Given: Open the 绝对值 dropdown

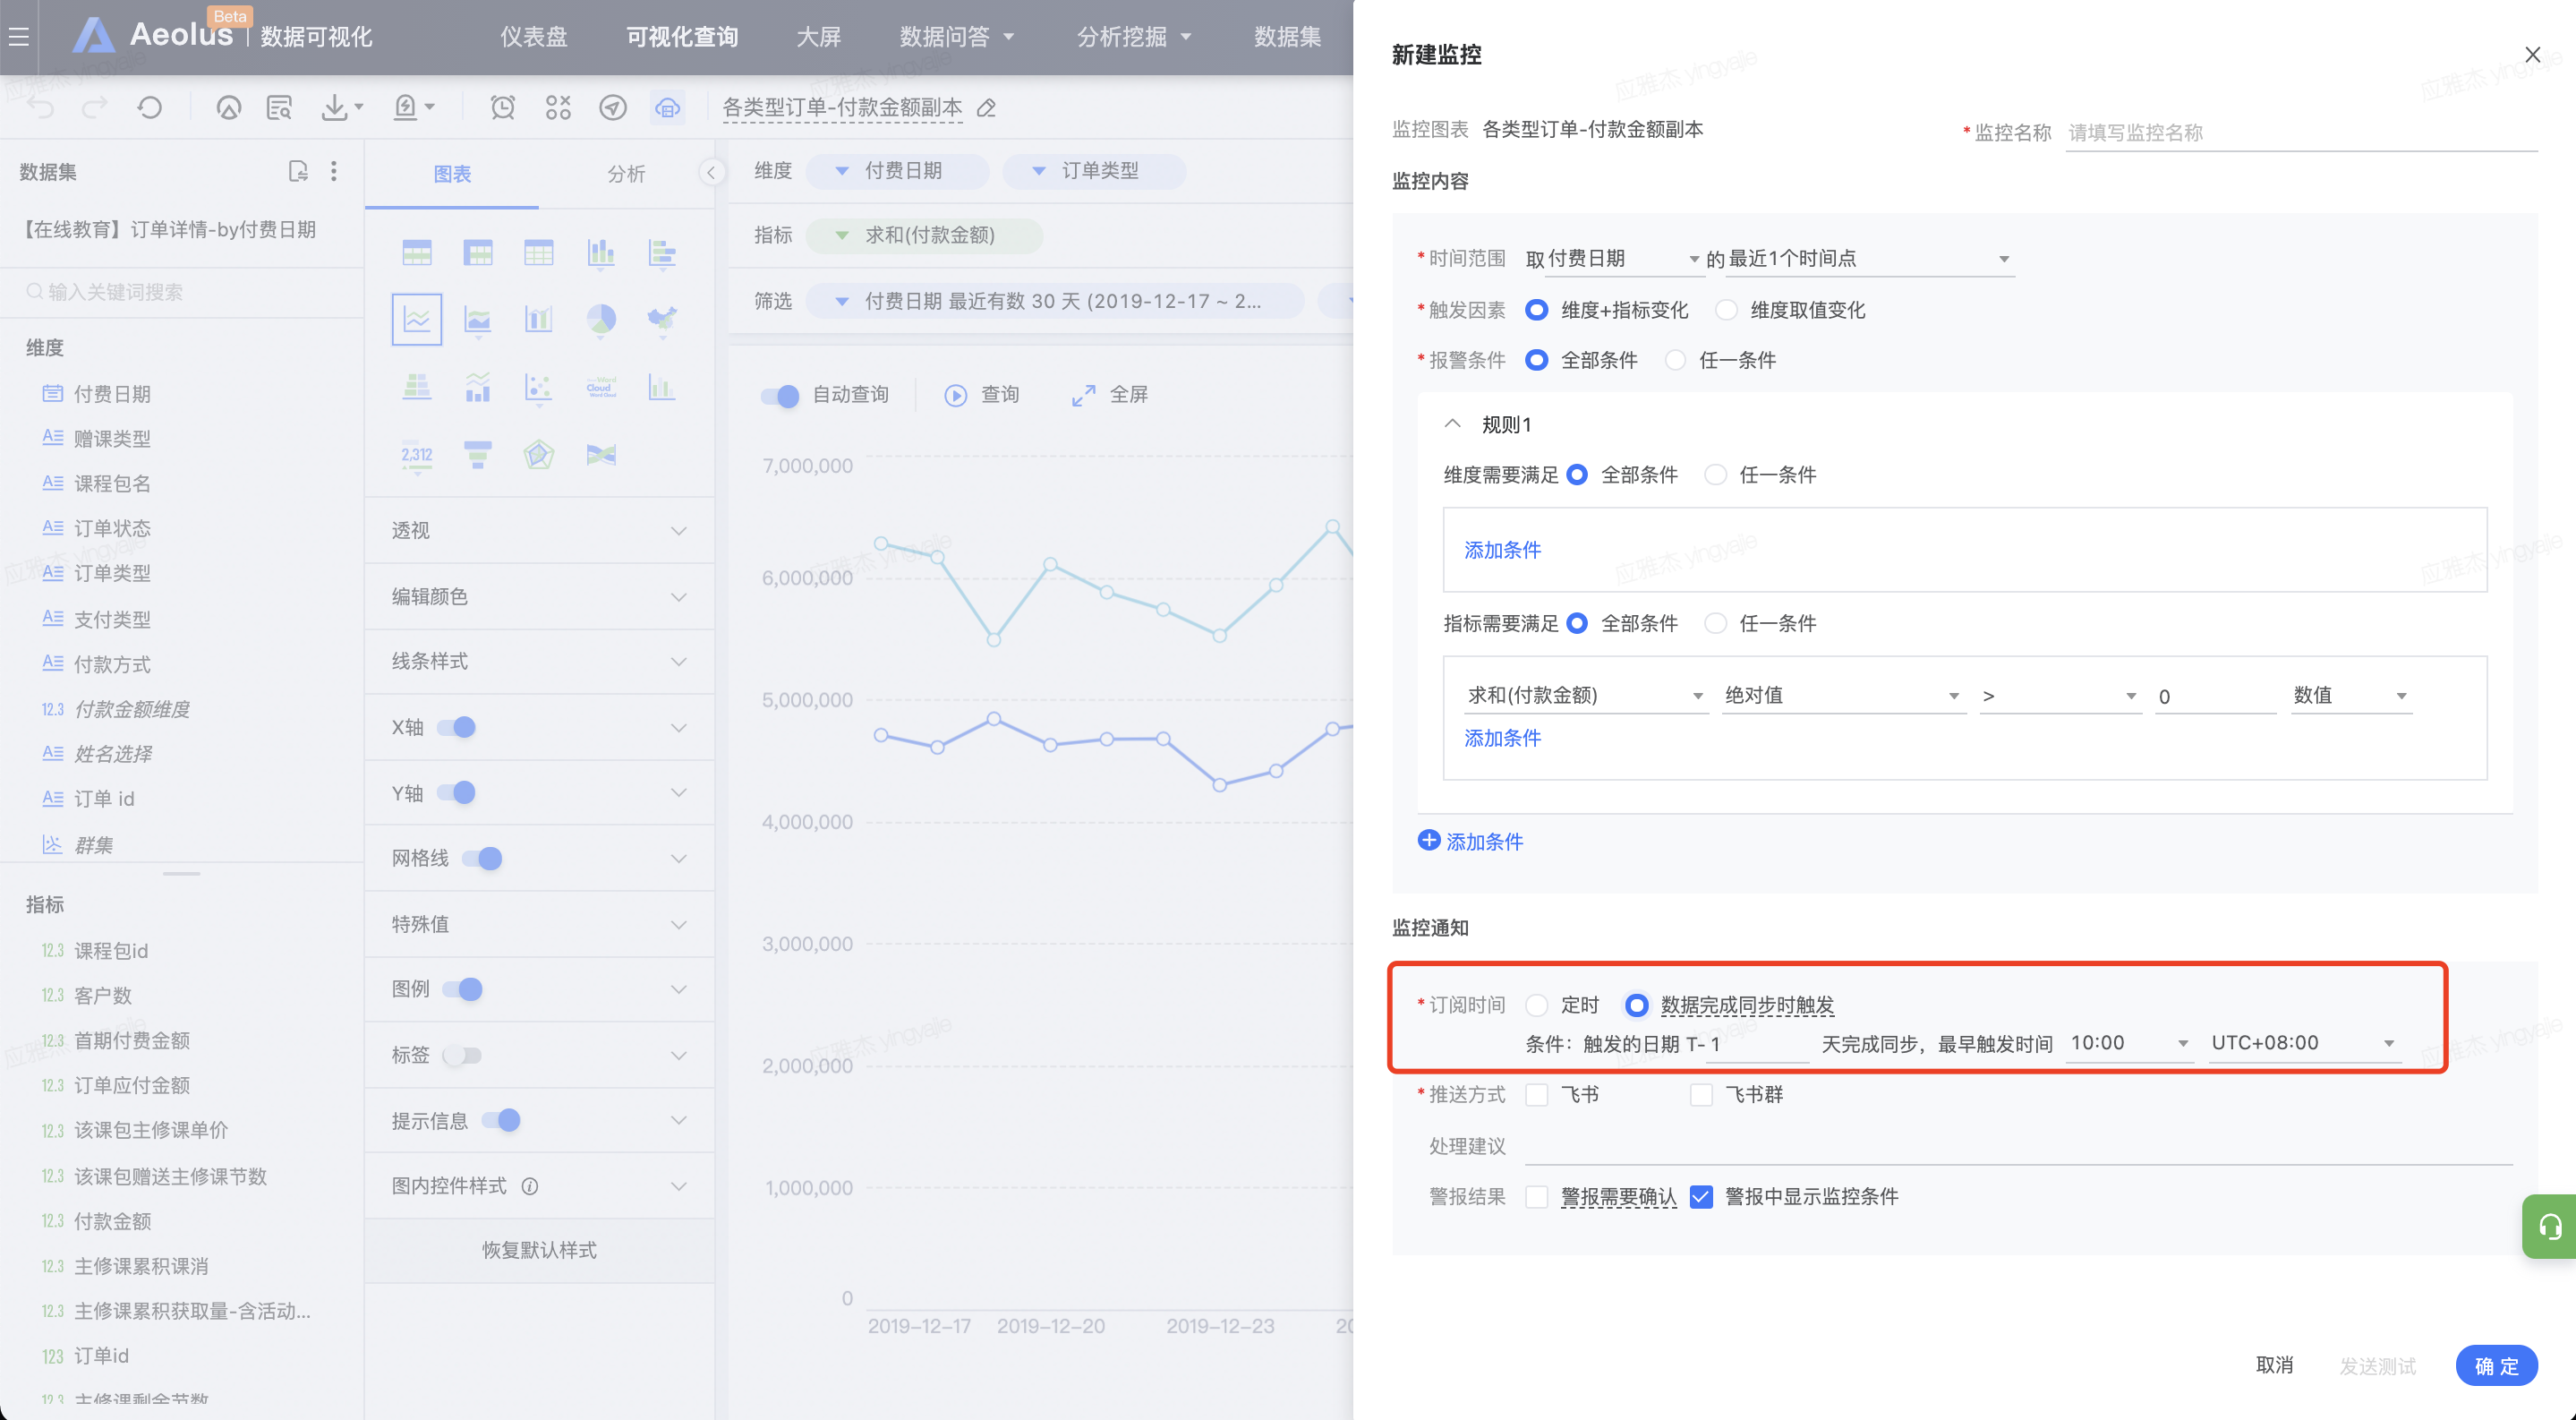Looking at the screenshot, I should click(x=1843, y=696).
